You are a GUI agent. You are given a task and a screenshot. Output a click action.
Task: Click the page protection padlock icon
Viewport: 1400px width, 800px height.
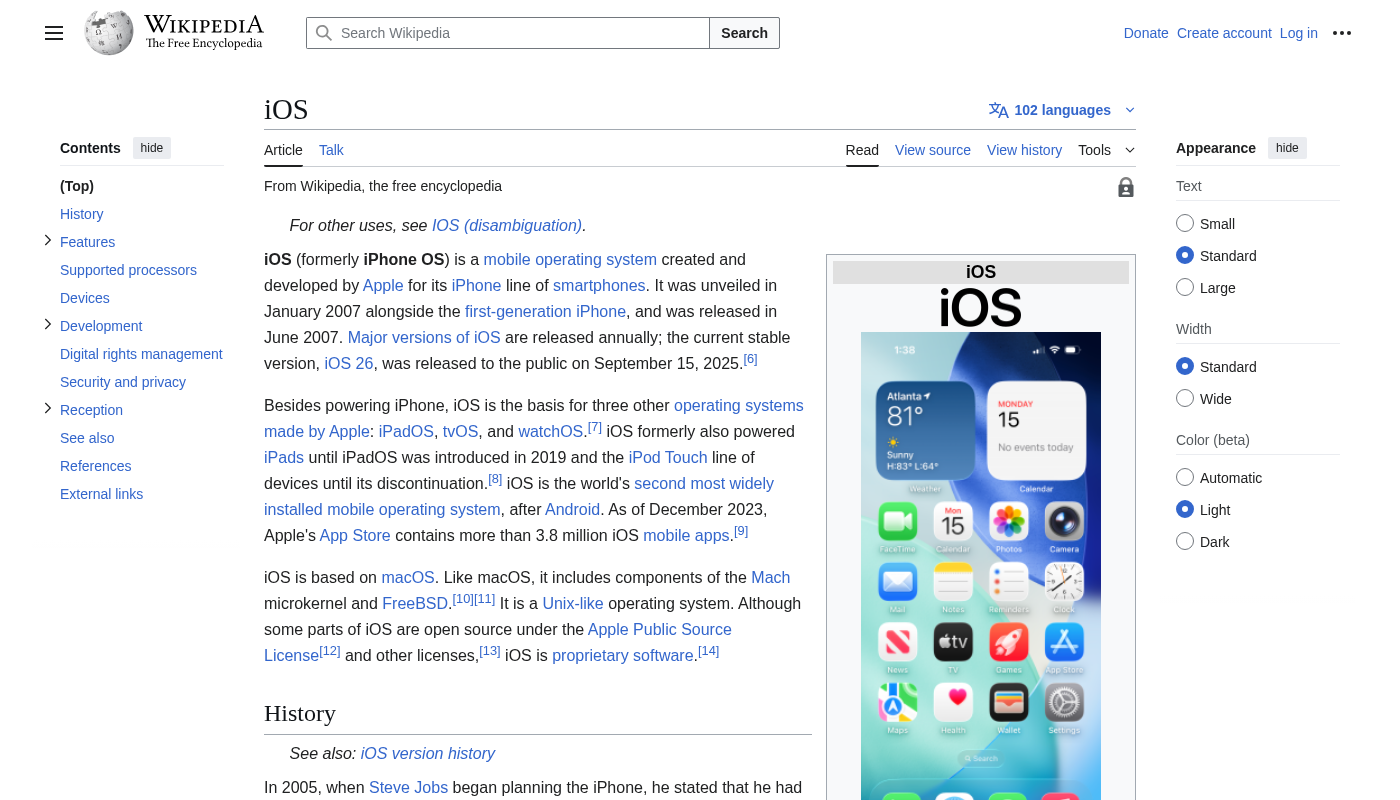[1125, 187]
